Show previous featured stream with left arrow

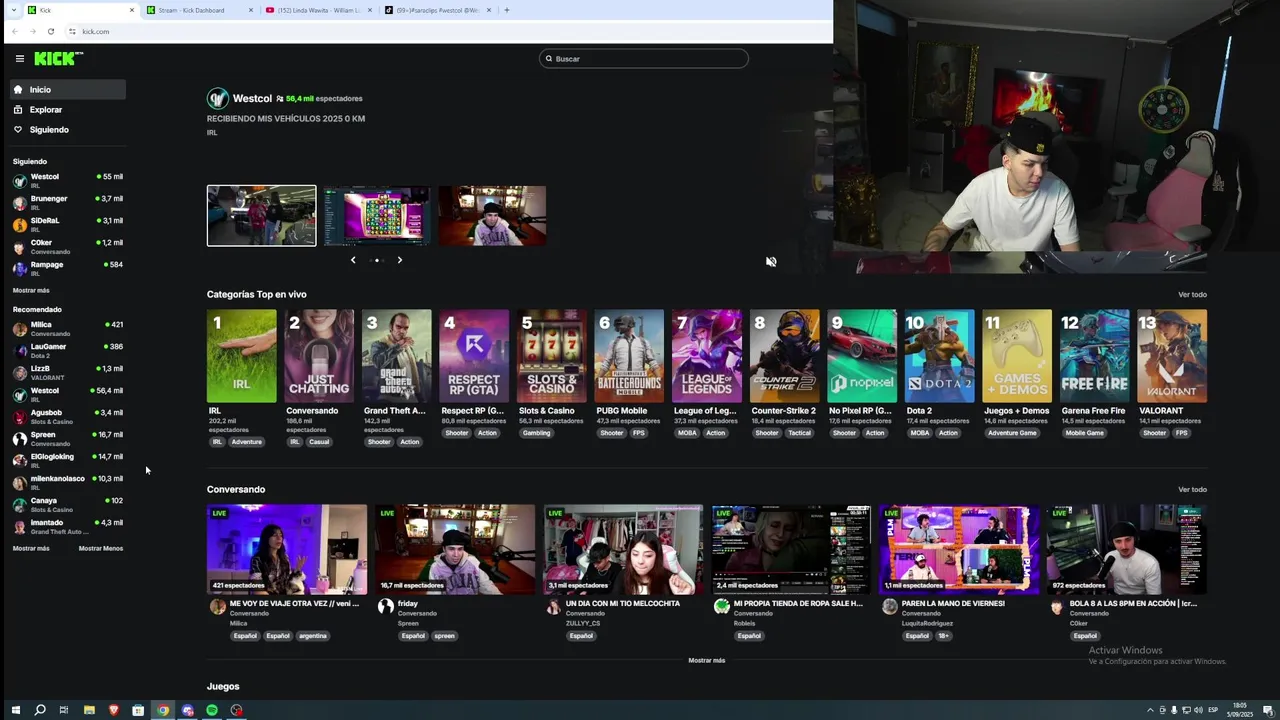pyautogui.click(x=353, y=260)
